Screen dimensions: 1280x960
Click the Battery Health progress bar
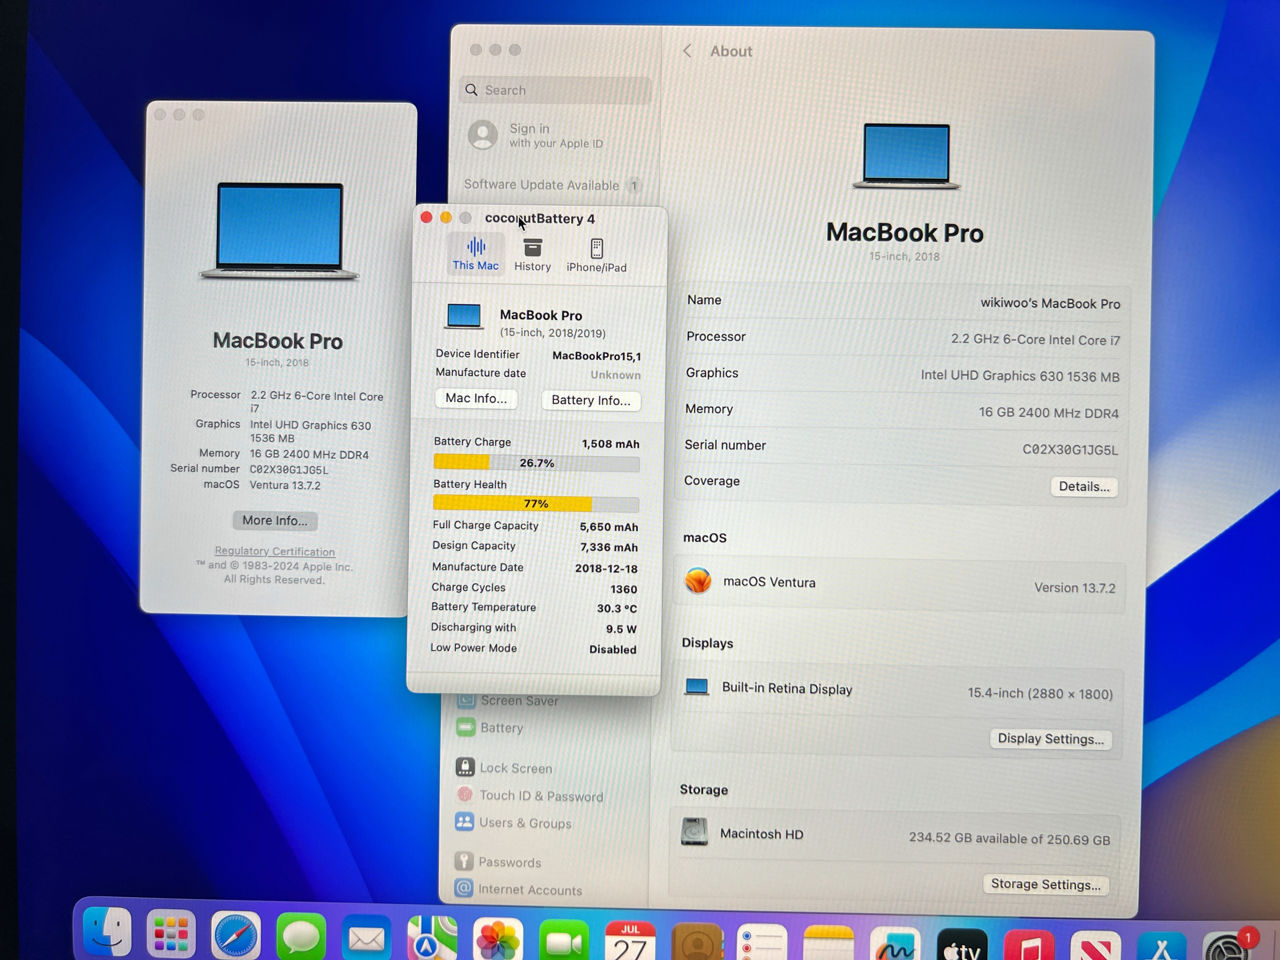(x=535, y=503)
